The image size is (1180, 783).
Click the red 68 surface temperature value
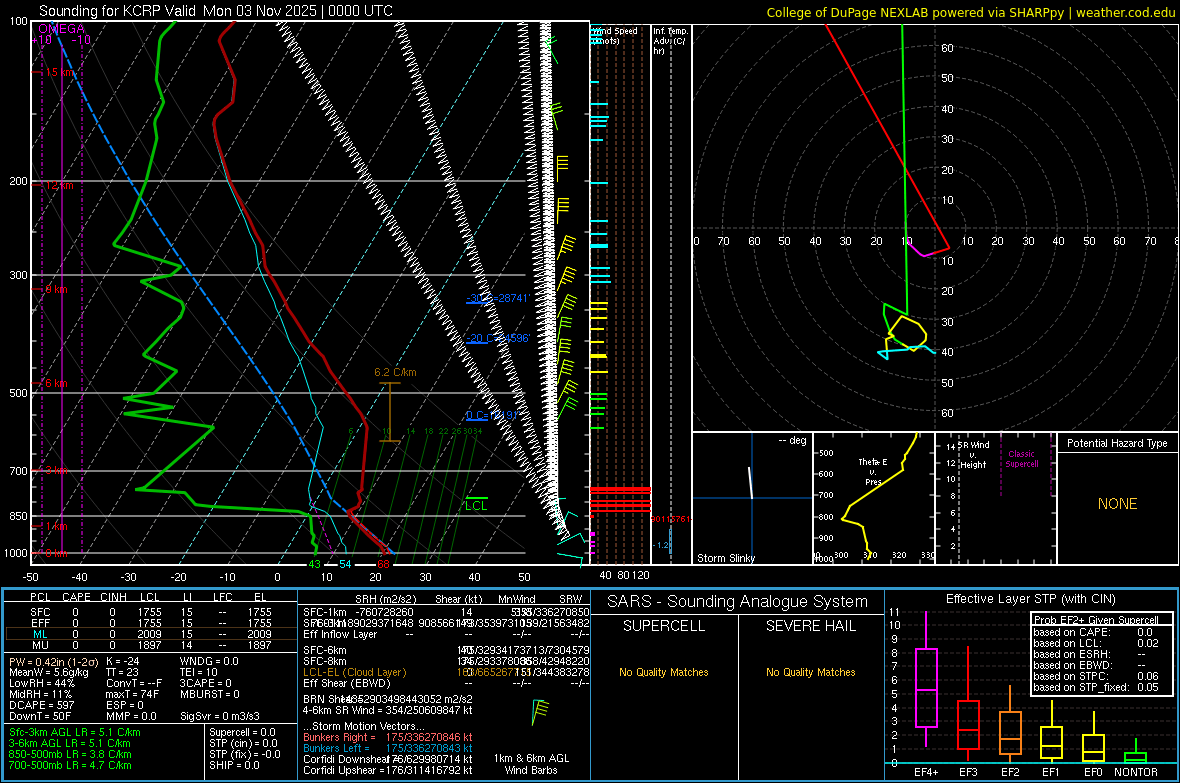(383, 565)
